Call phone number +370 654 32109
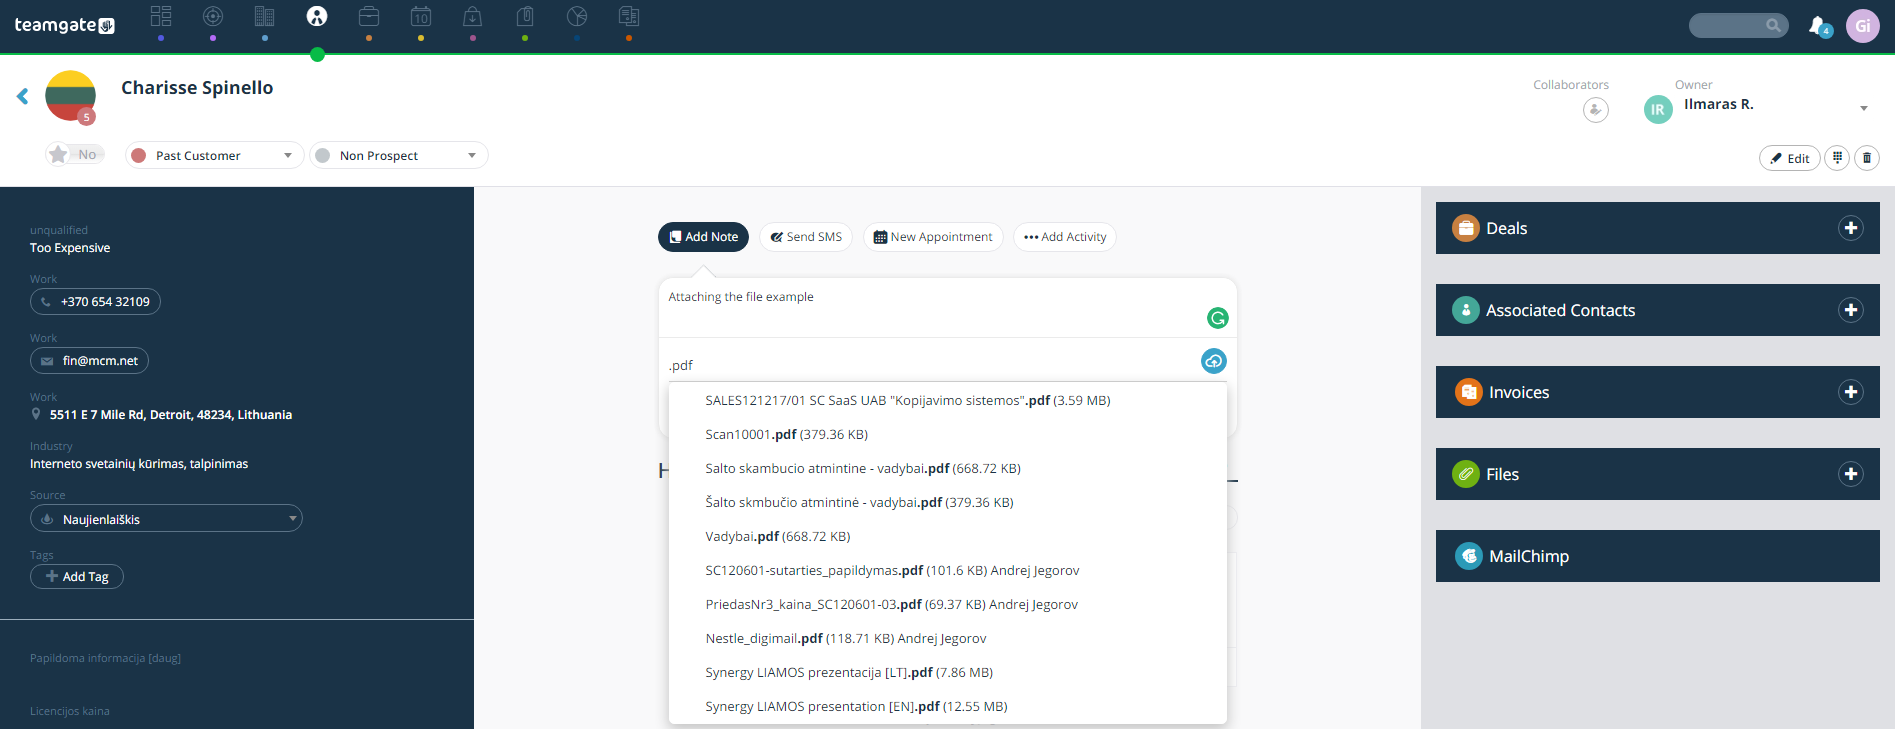 click(95, 302)
